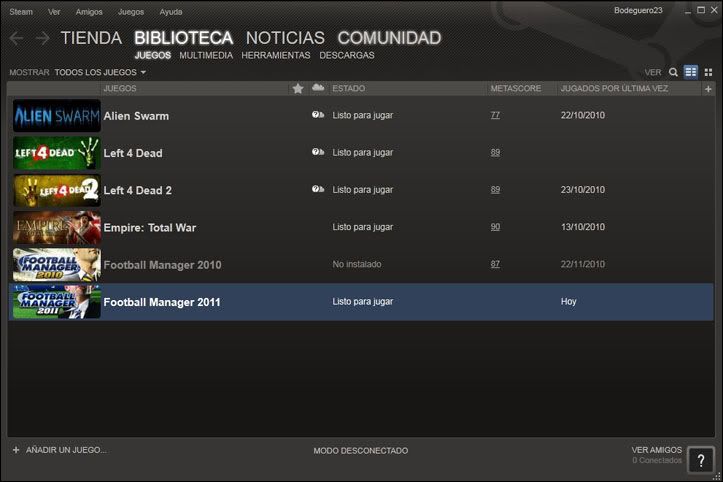Click Añadir un juego

pos(66,450)
